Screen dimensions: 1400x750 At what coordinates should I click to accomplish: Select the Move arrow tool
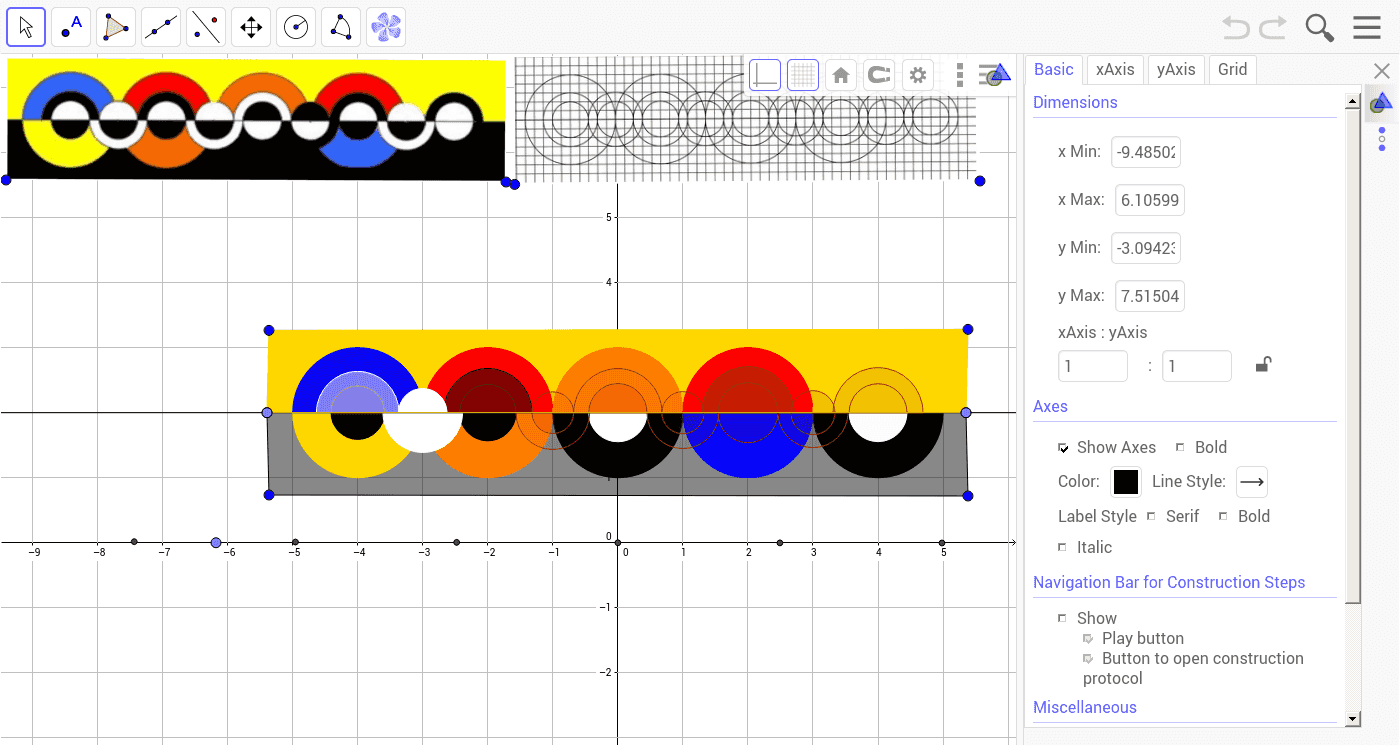tap(26, 27)
